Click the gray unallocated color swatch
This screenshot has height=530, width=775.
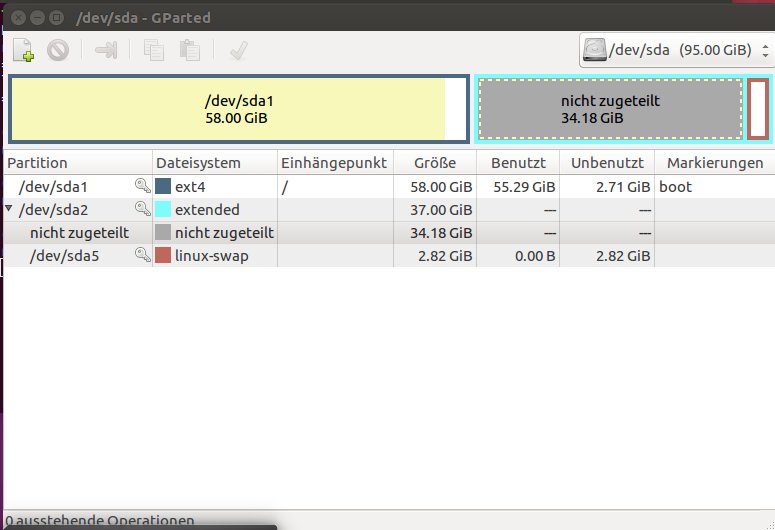coord(163,232)
